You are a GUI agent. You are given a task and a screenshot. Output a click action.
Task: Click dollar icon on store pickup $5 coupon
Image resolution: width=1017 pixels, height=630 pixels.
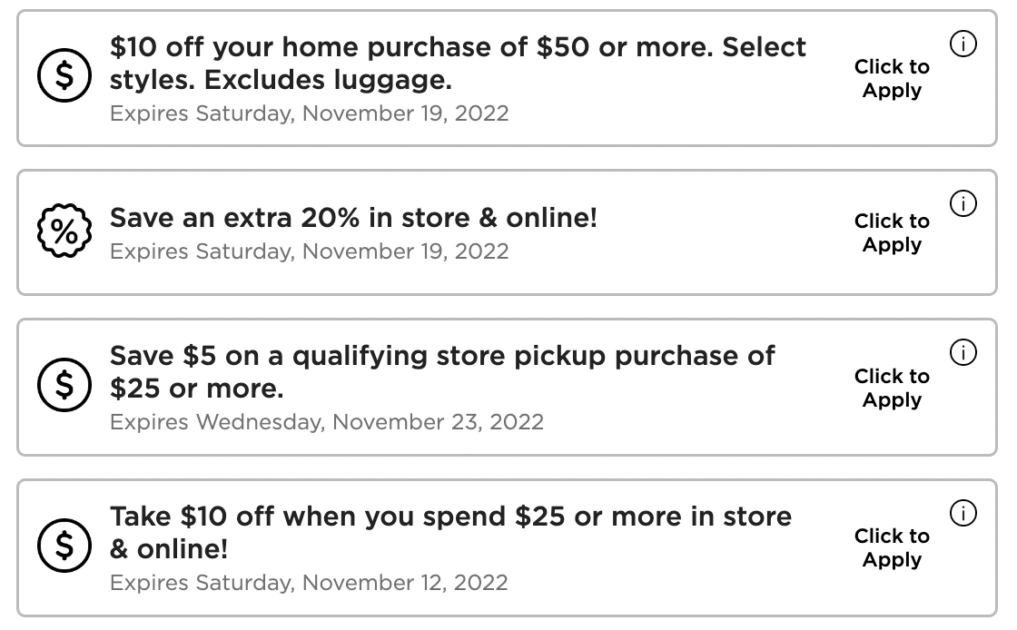tap(64, 386)
